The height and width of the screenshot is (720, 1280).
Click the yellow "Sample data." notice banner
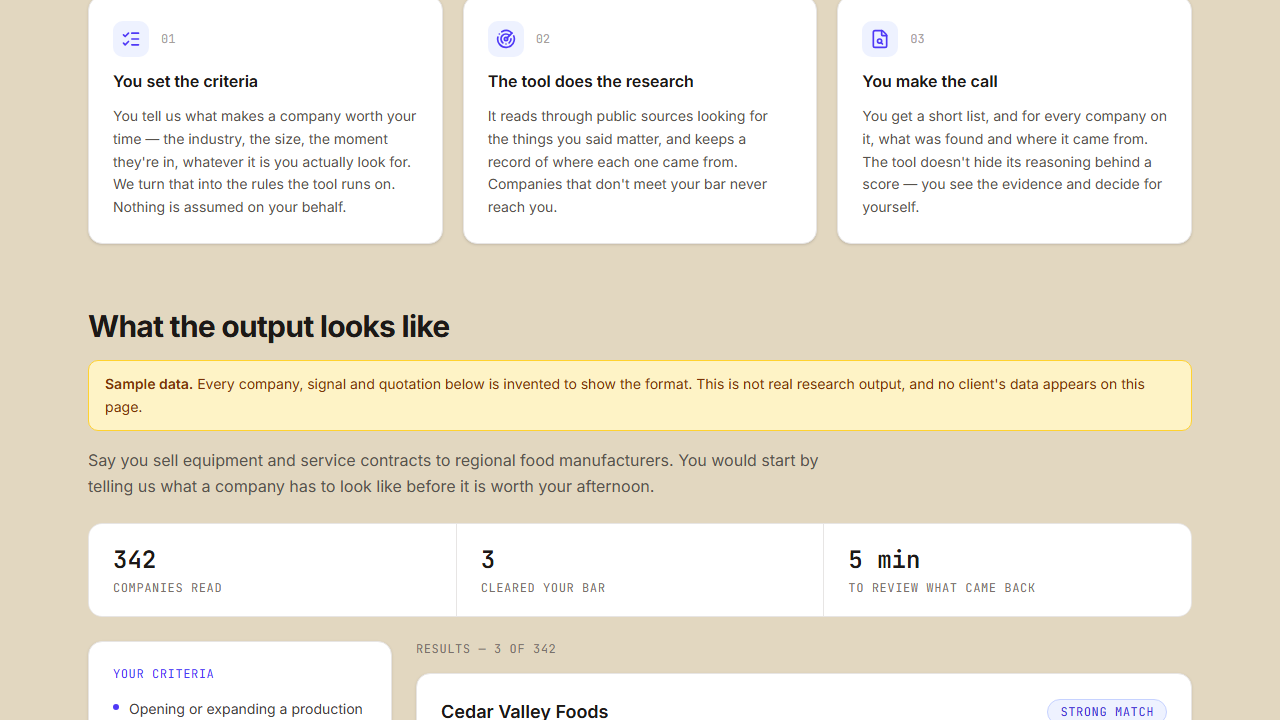click(640, 396)
